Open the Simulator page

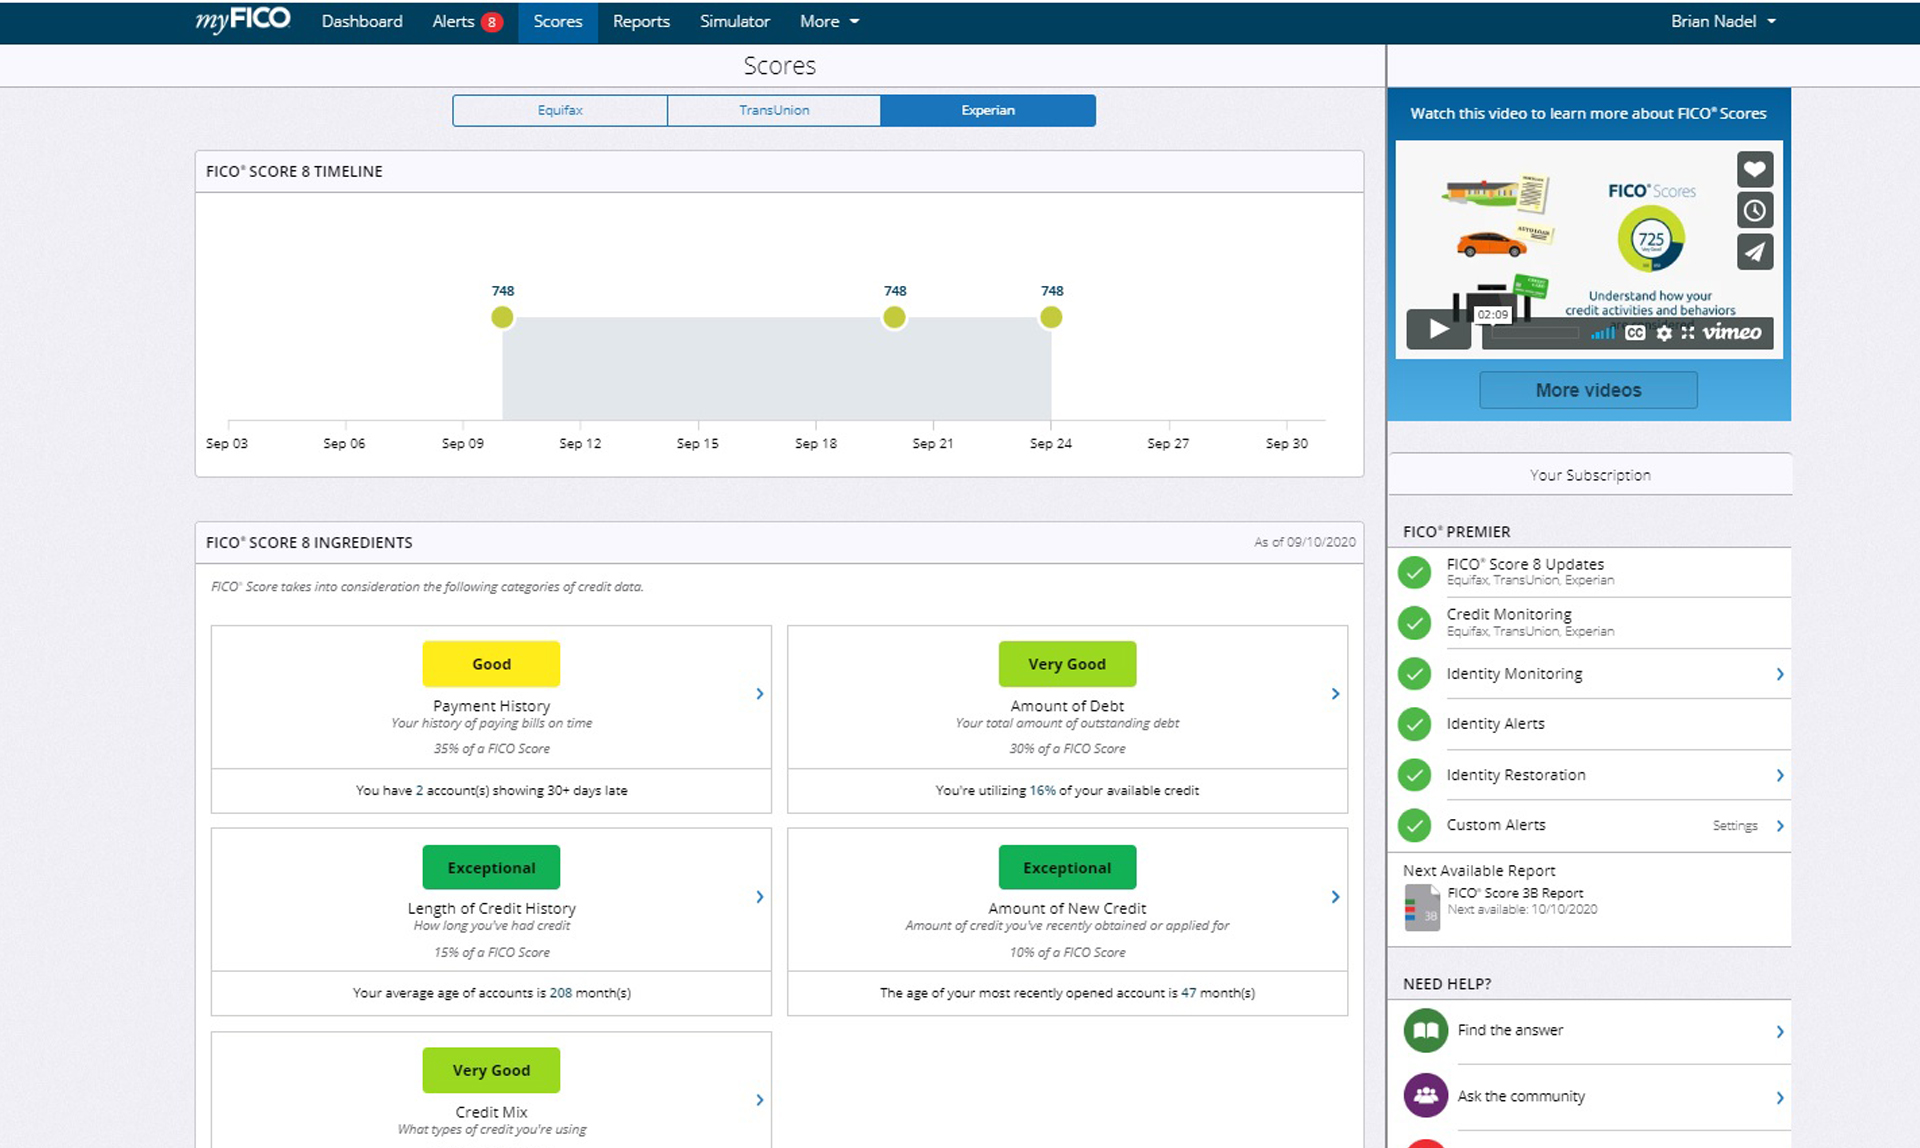tap(734, 21)
